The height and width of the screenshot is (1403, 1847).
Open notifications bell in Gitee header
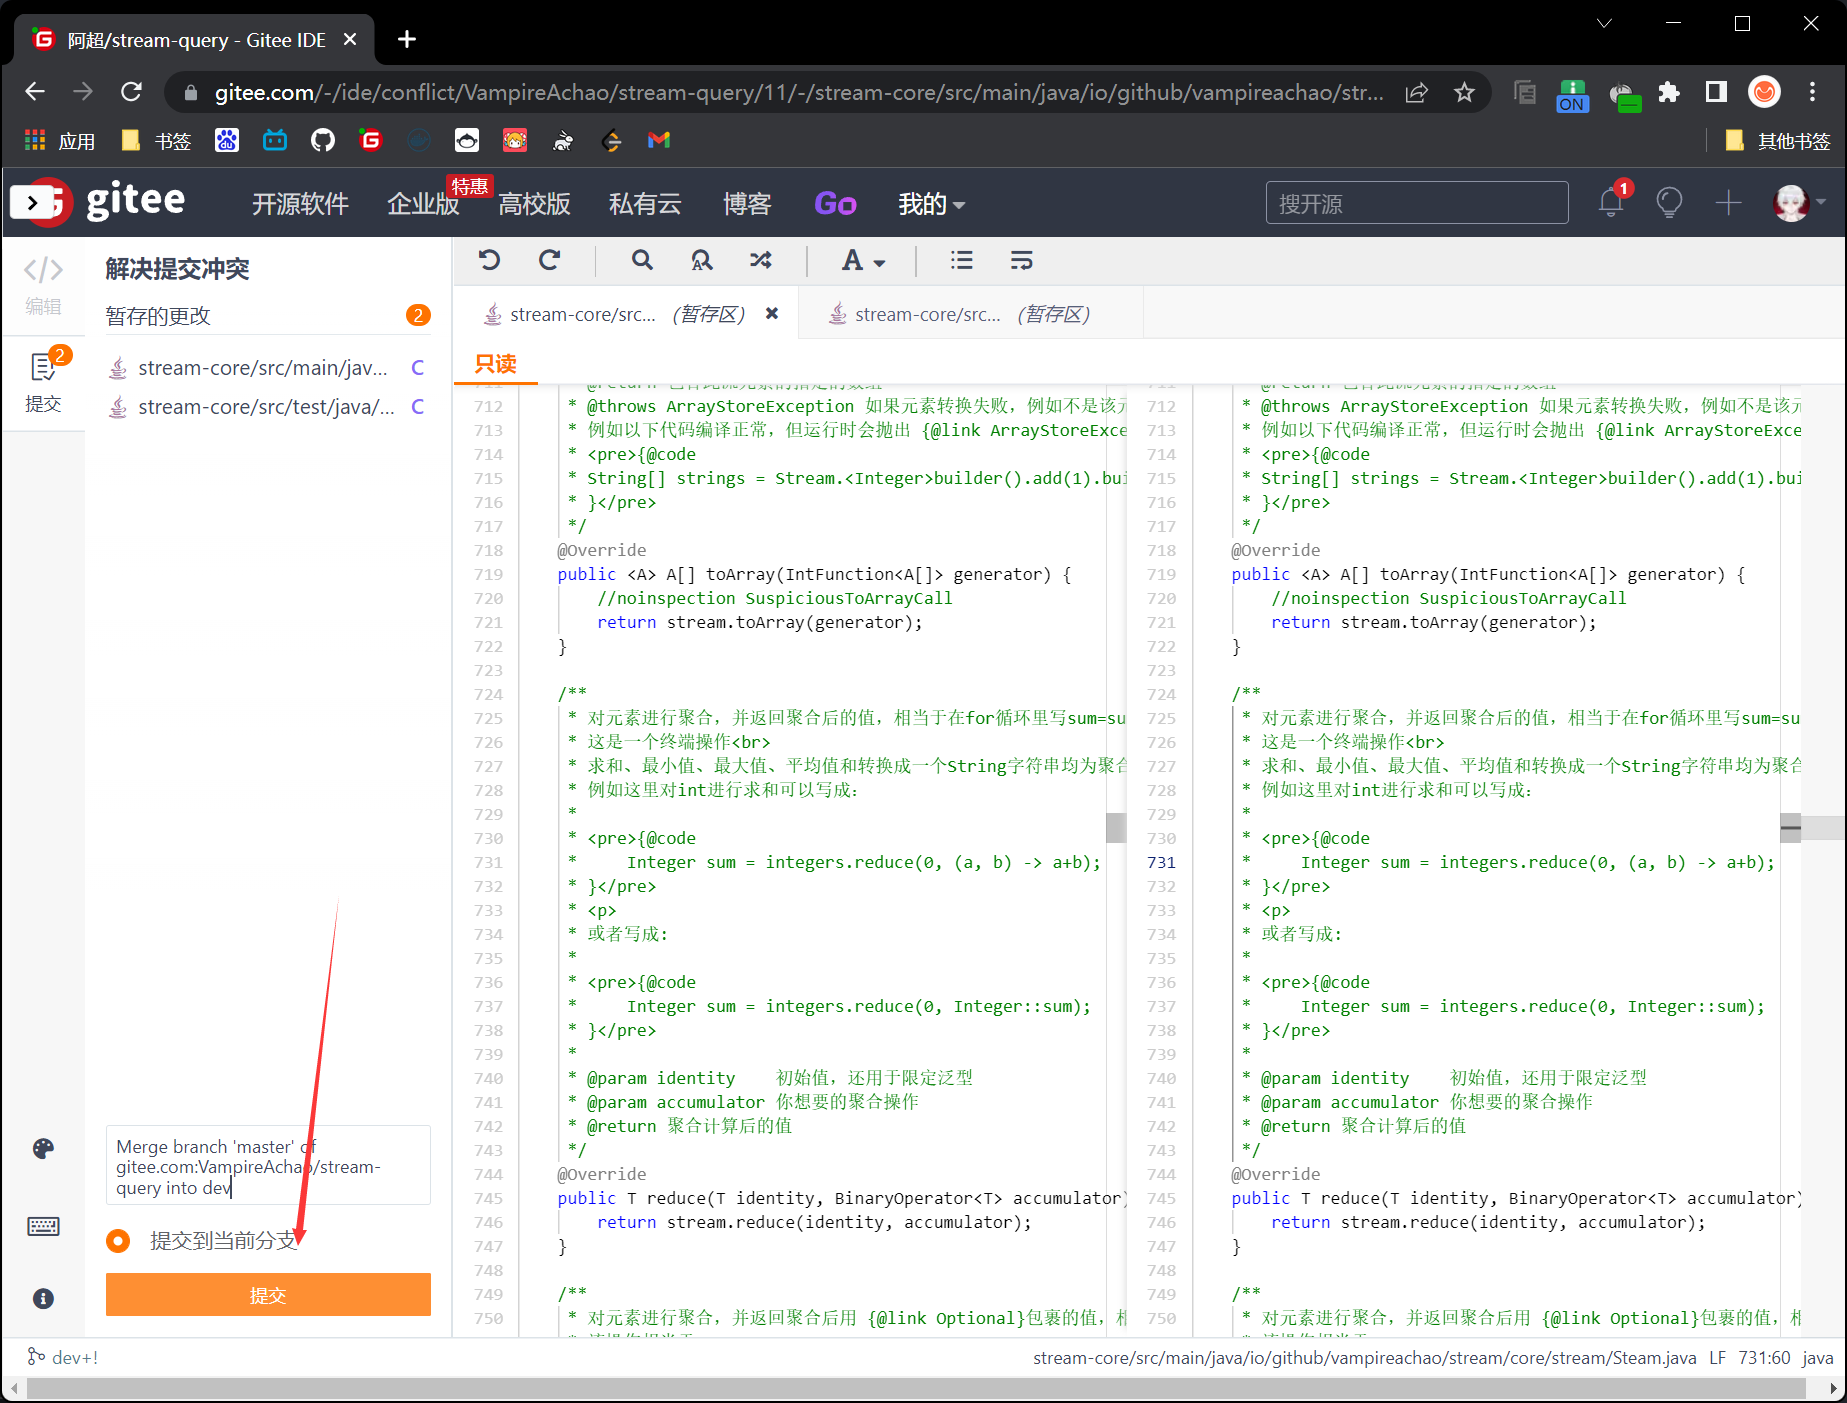point(1610,203)
